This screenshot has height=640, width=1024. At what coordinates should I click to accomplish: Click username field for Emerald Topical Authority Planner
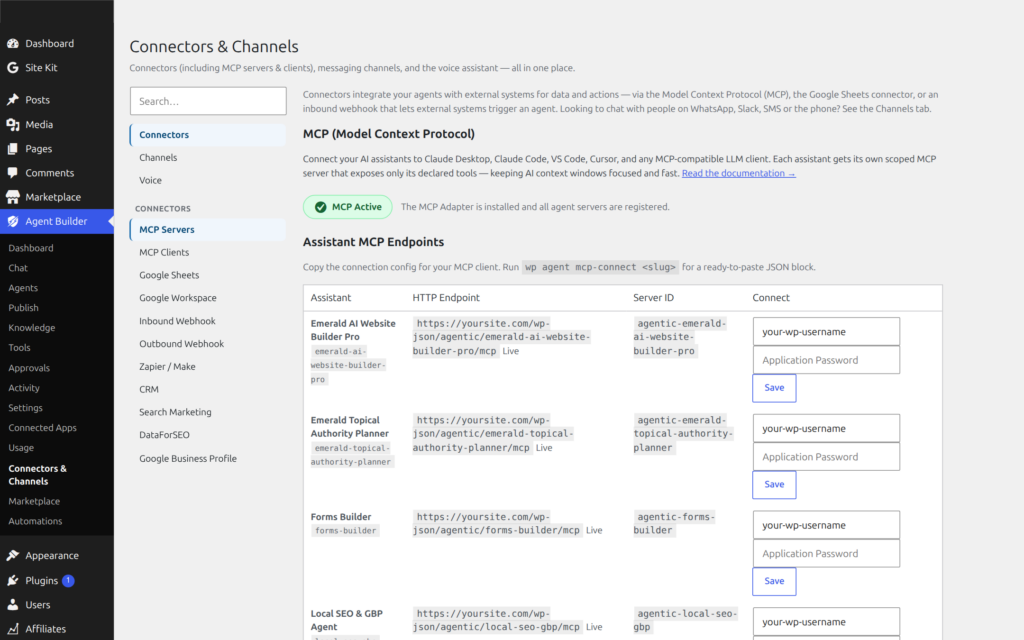tap(826, 428)
